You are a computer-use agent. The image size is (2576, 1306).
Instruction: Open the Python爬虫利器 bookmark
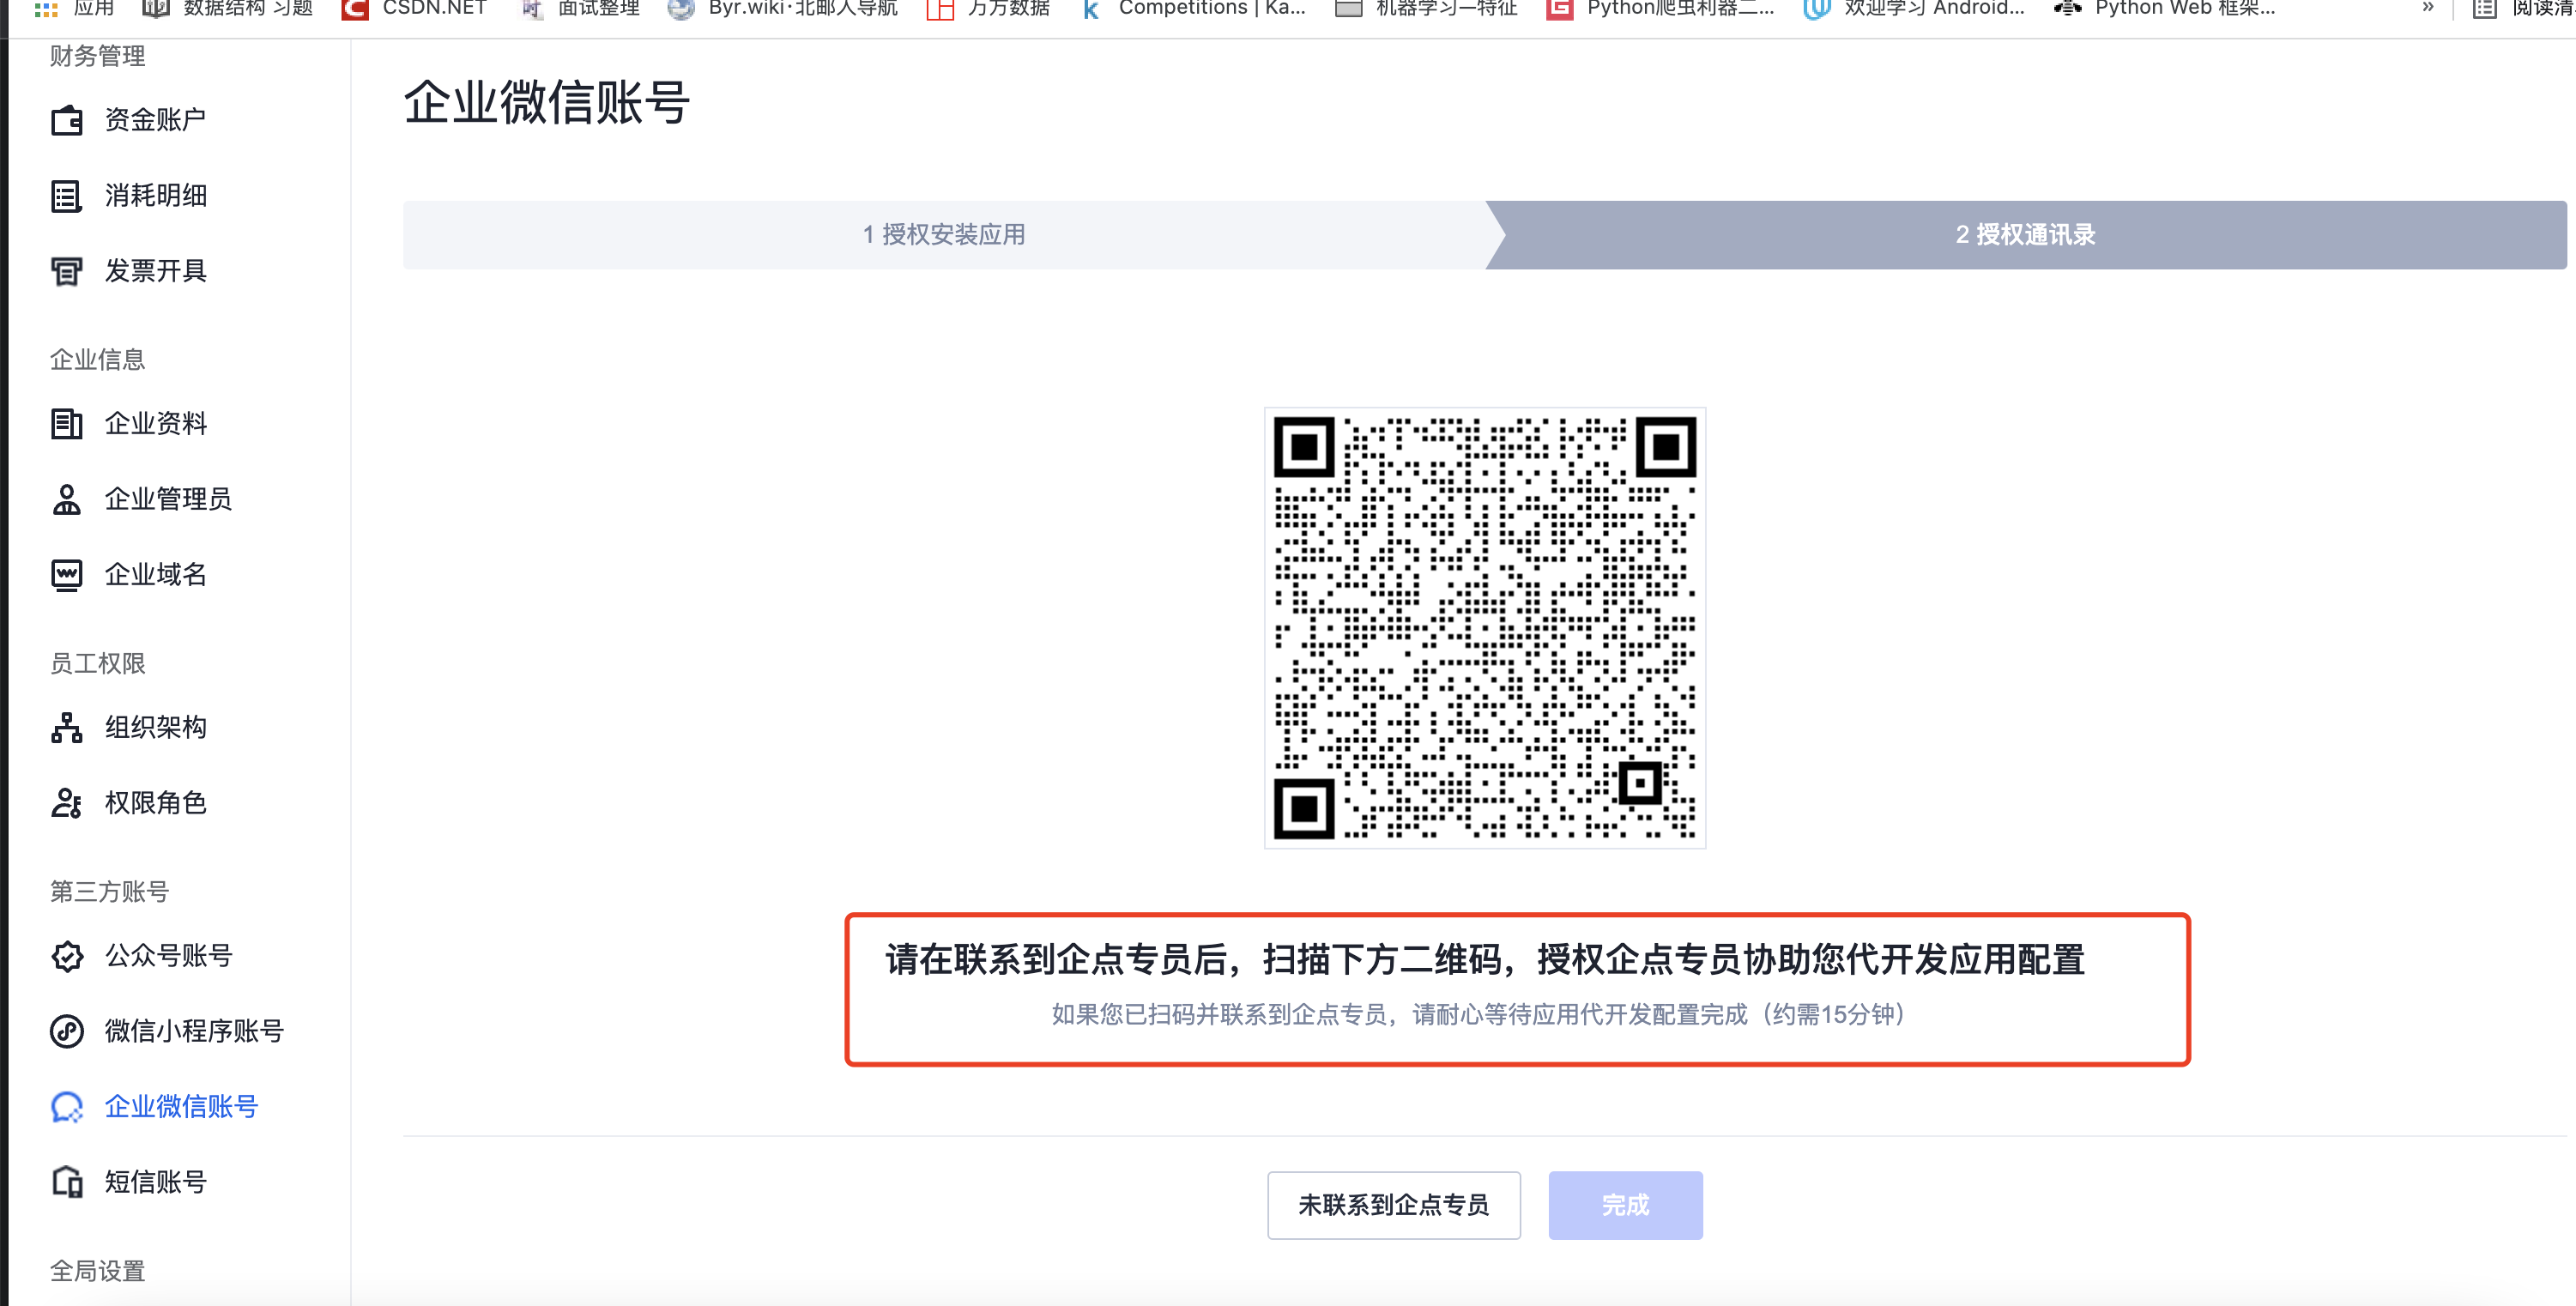(x=1661, y=9)
